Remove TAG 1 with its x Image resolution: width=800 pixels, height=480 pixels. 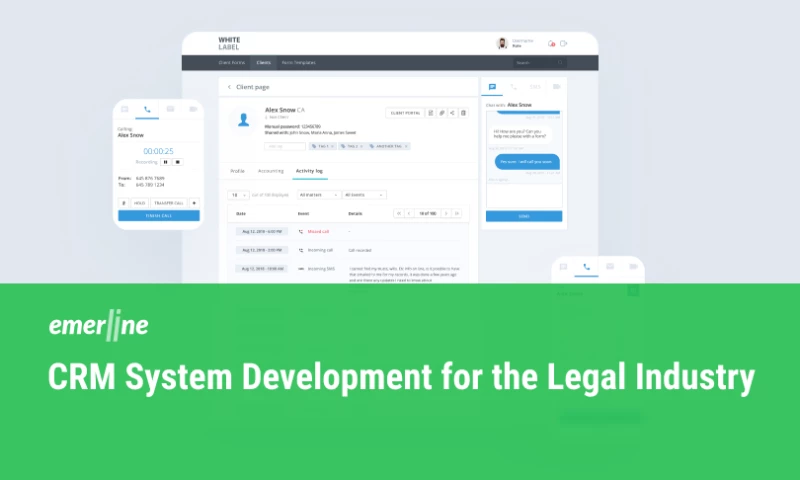[333, 146]
